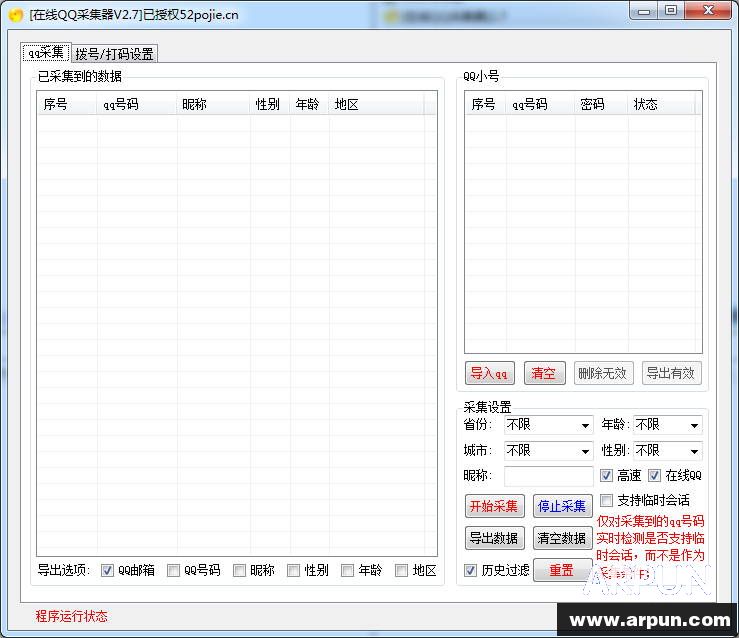
Task: Start collecting with 开始采集 button
Action: tap(494, 506)
